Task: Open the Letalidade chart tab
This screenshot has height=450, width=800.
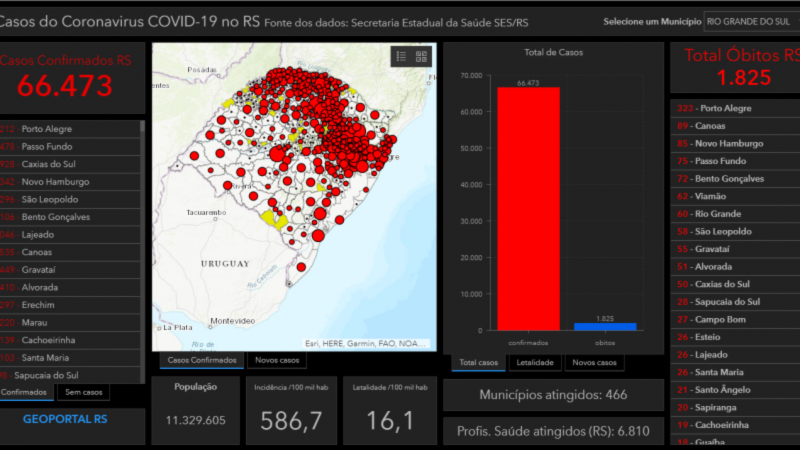Action: pos(535,363)
